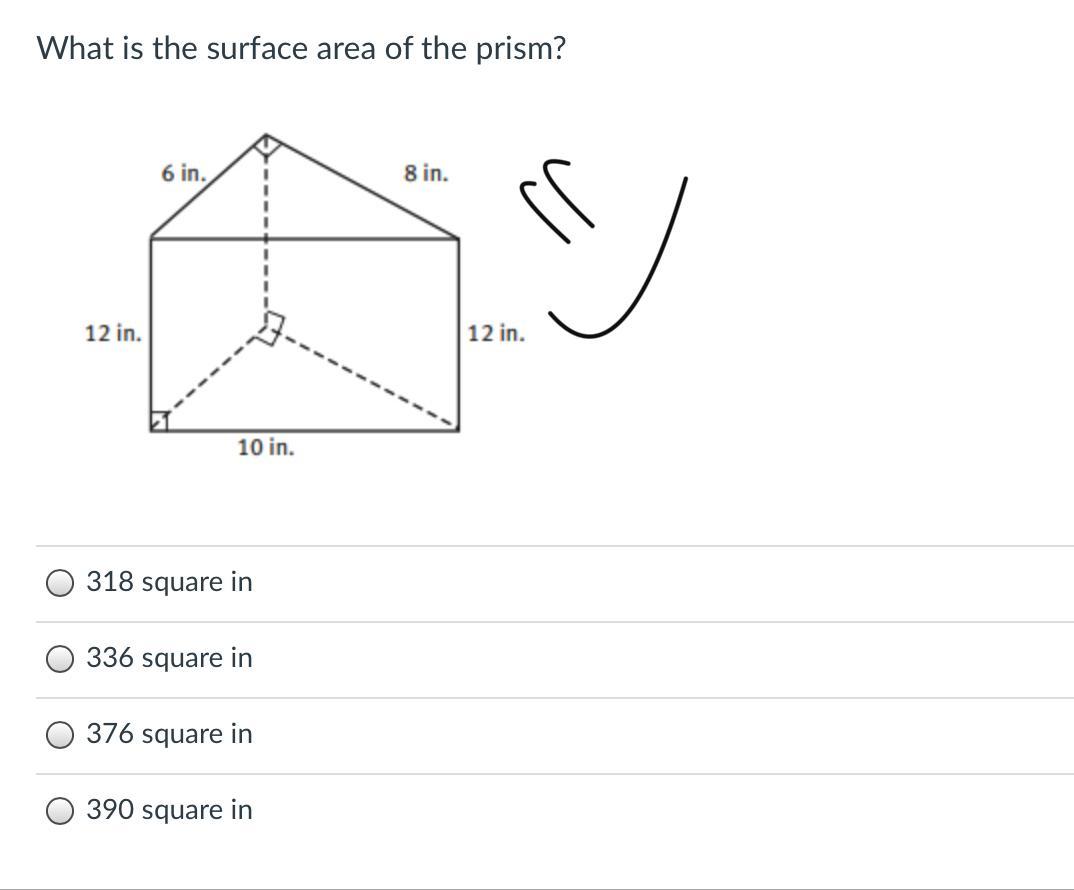
Task: Click the right-angle marker at the prism's apex
Action: [265, 145]
